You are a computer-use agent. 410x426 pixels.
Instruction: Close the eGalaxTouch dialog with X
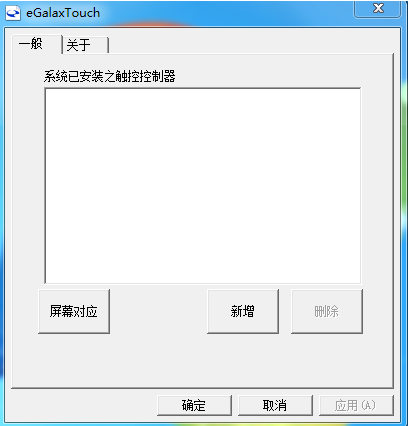[377, 8]
